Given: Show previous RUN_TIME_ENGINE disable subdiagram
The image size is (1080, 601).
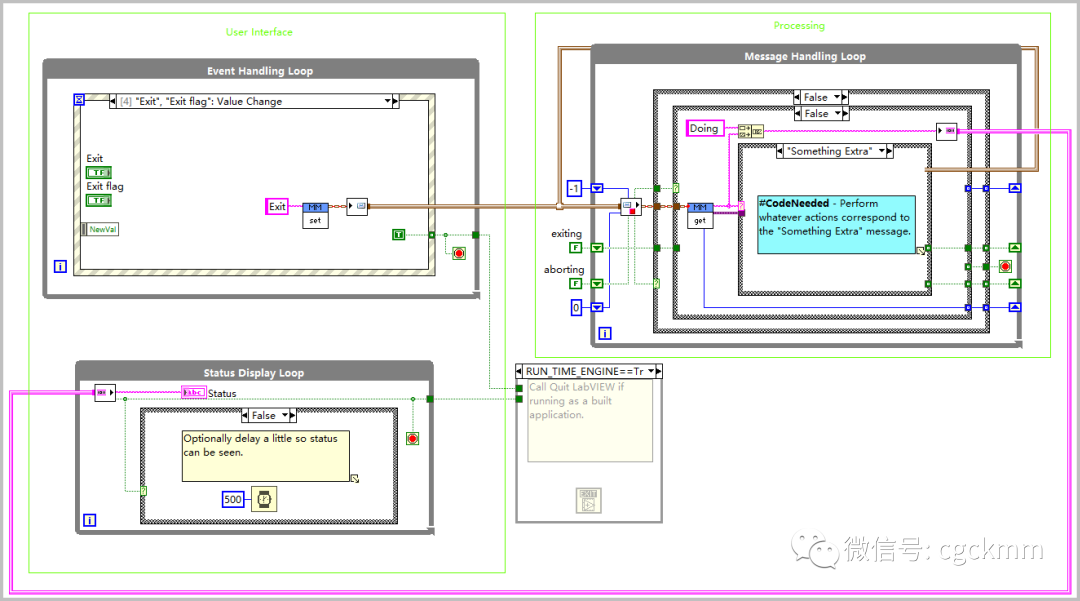Looking at the screenshot, I should (519, 371).
